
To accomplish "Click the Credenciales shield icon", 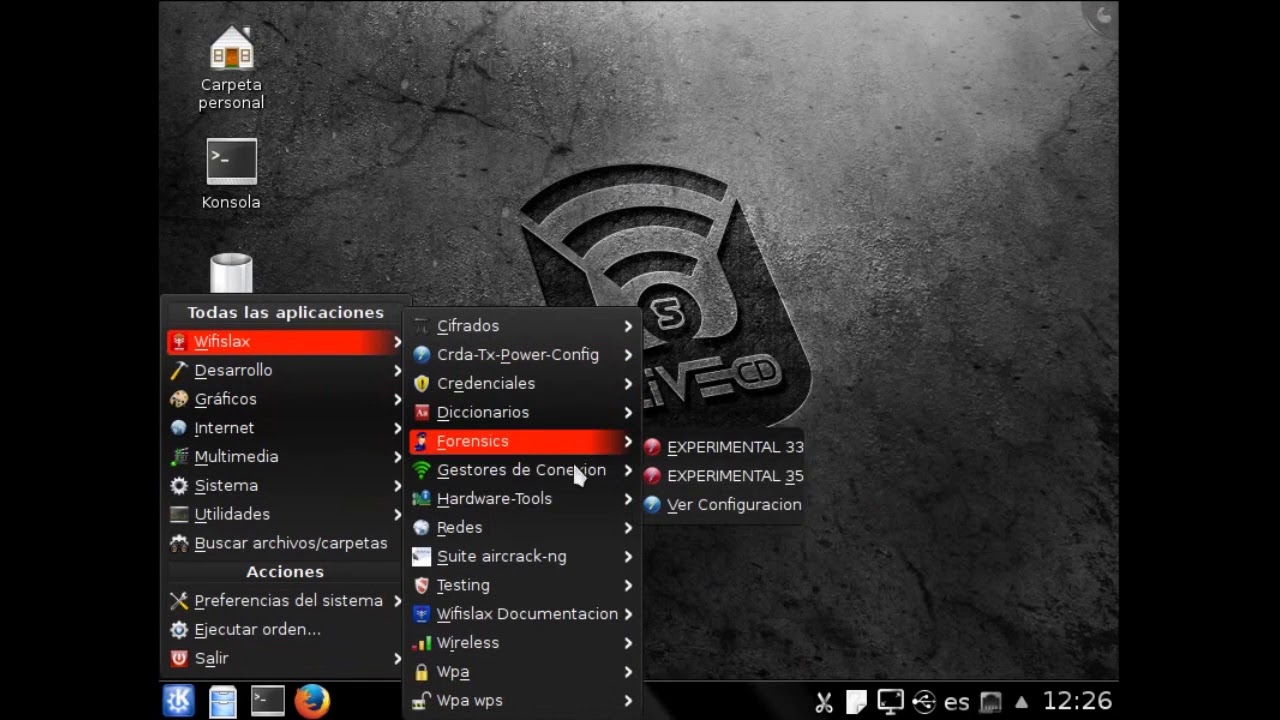I will click(422, 384).
